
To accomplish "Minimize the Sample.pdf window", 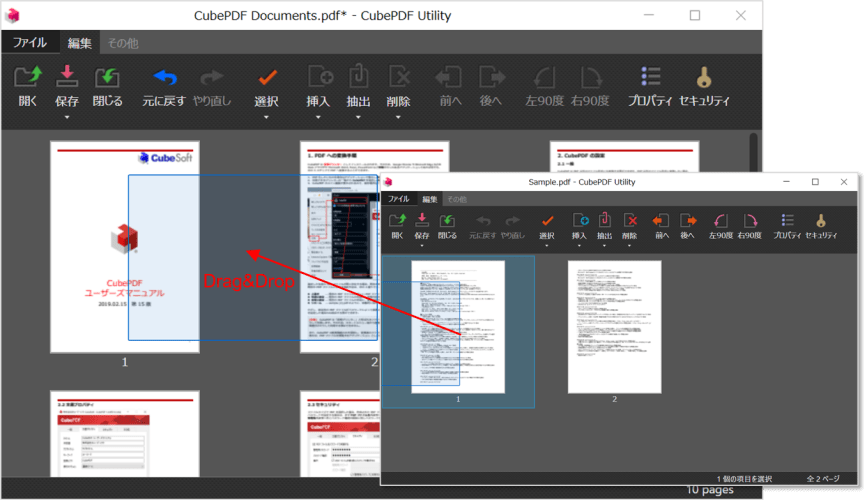I will click(787, 182).
